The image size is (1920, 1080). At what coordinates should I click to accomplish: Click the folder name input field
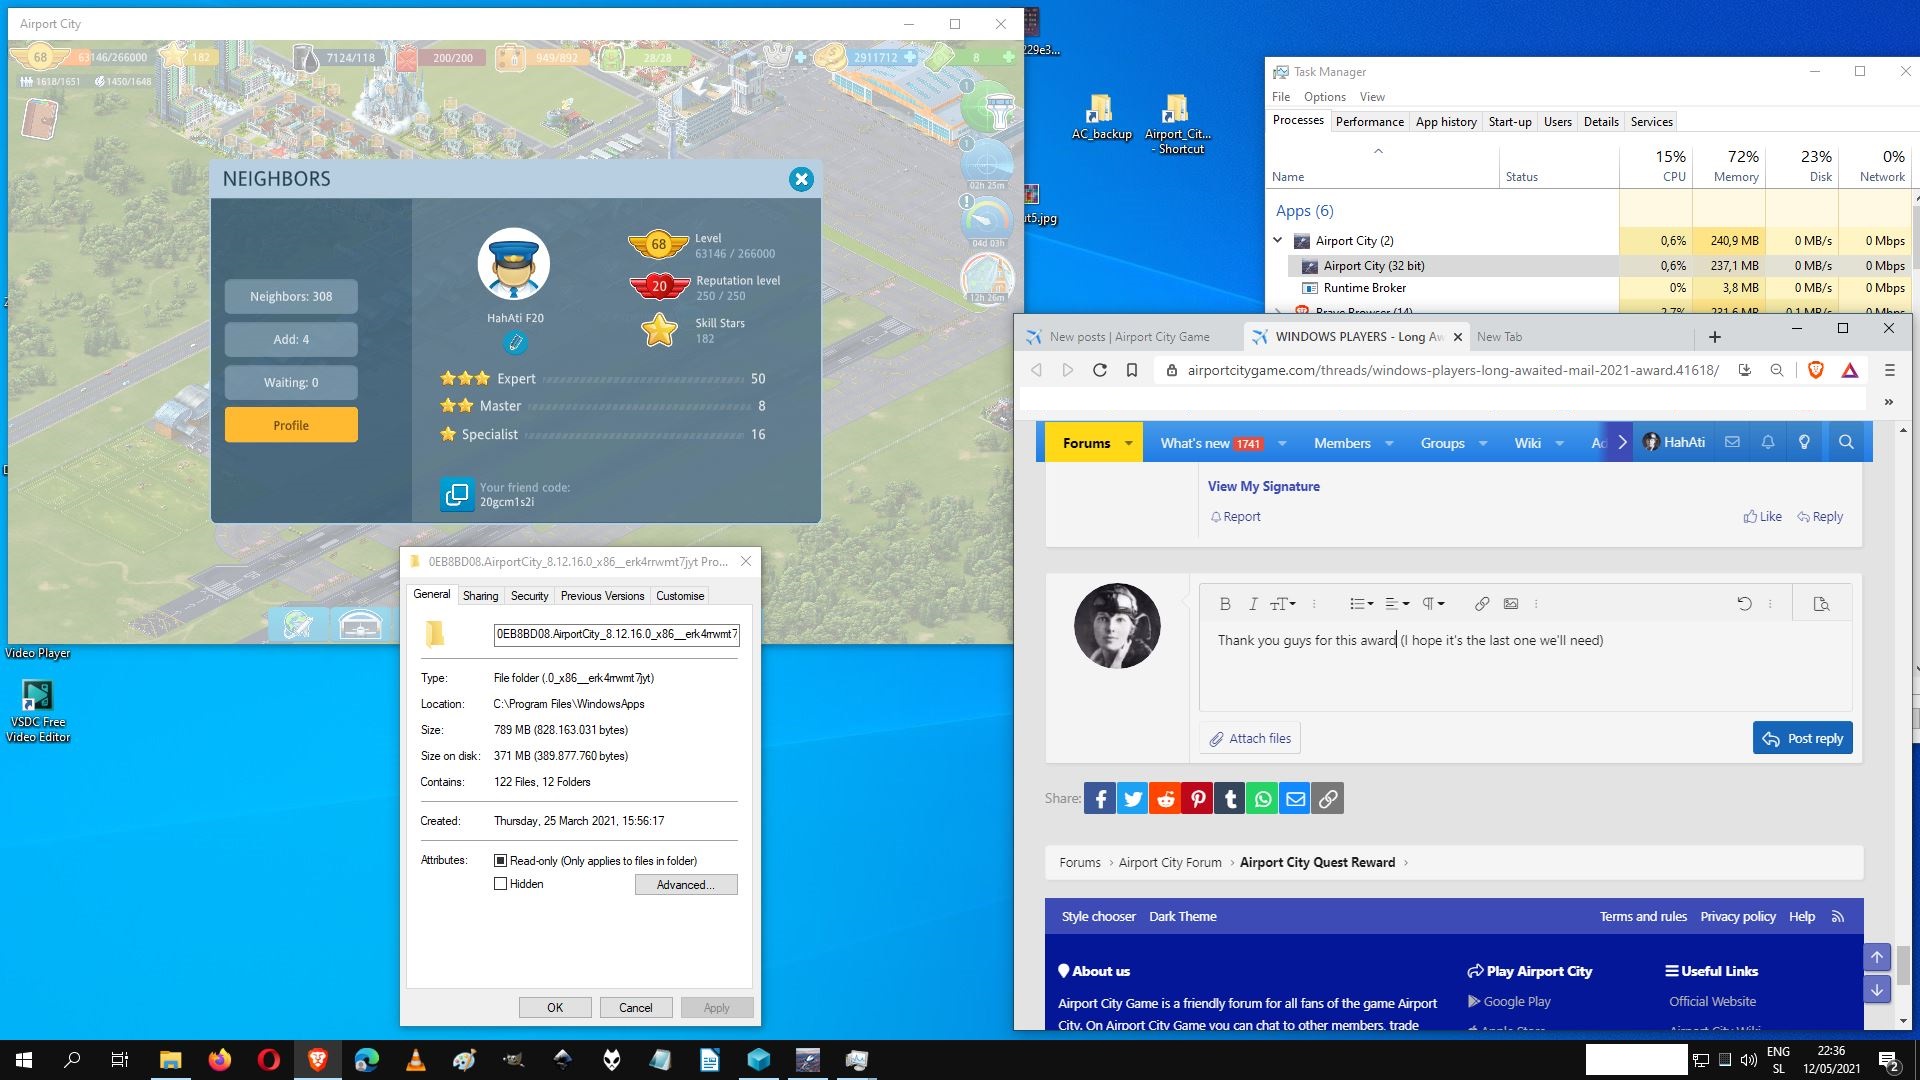point(617,634)
